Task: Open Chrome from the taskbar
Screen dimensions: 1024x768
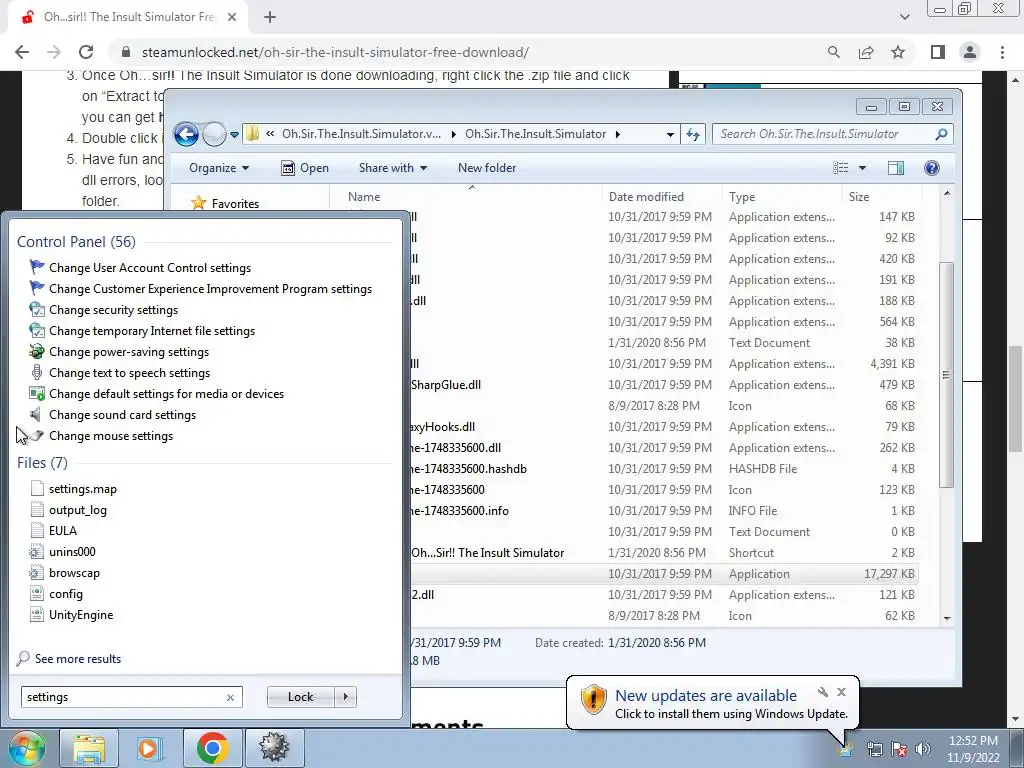Action: [212, 748]
